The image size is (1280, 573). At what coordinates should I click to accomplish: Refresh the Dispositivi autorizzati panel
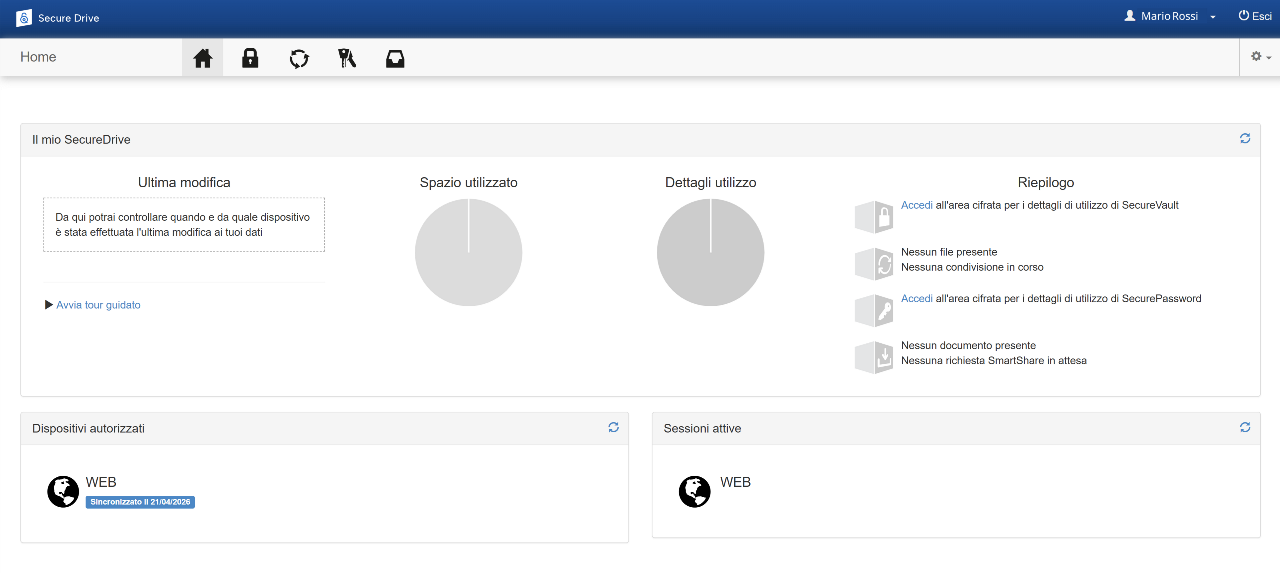tap(614, 427)
